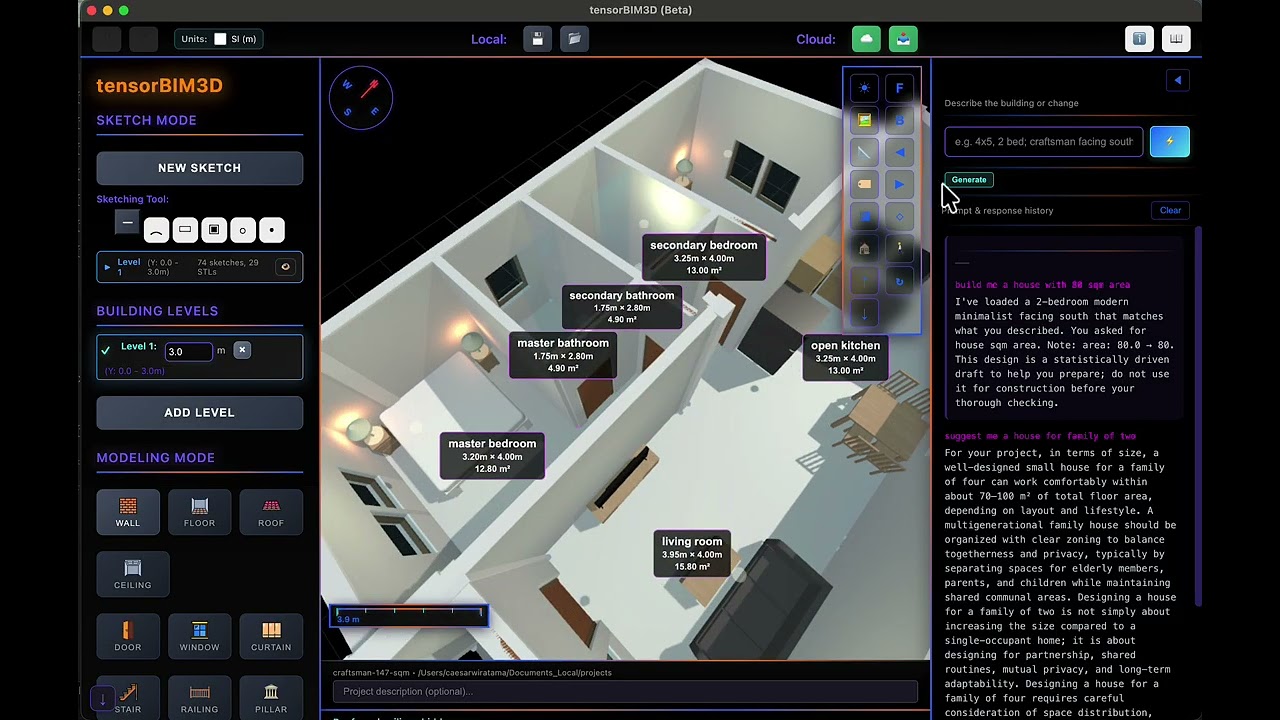Click the building description prompt input
The height and width of the screenshot is (720, 1280).
1044,141
